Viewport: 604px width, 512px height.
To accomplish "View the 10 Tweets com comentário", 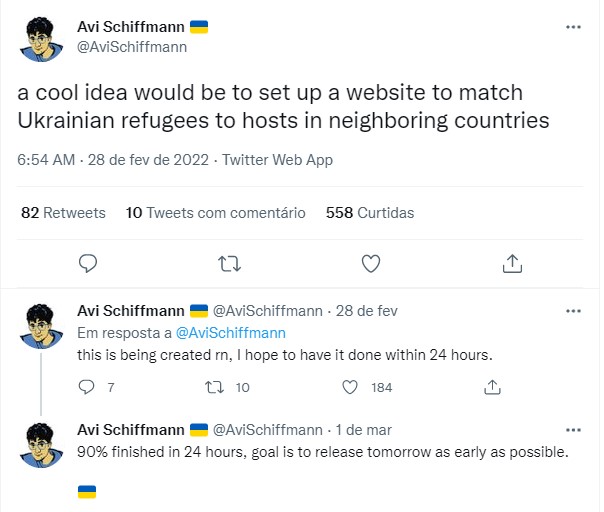I will 215,212.
